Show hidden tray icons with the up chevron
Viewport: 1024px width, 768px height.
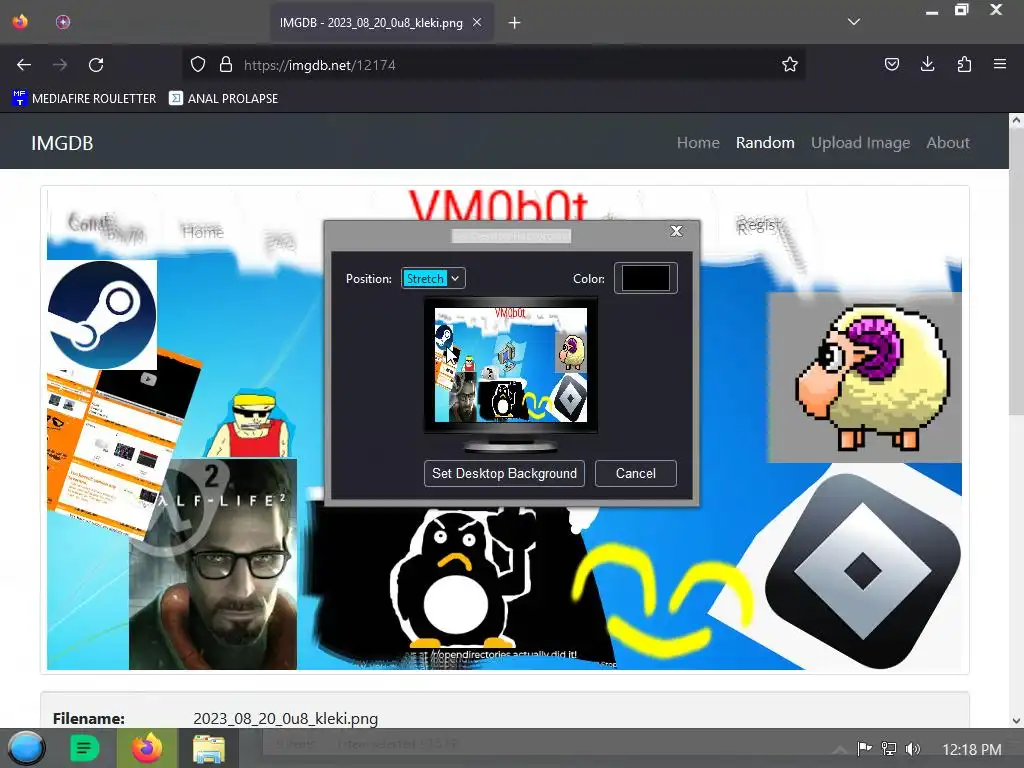coord(840,749)
